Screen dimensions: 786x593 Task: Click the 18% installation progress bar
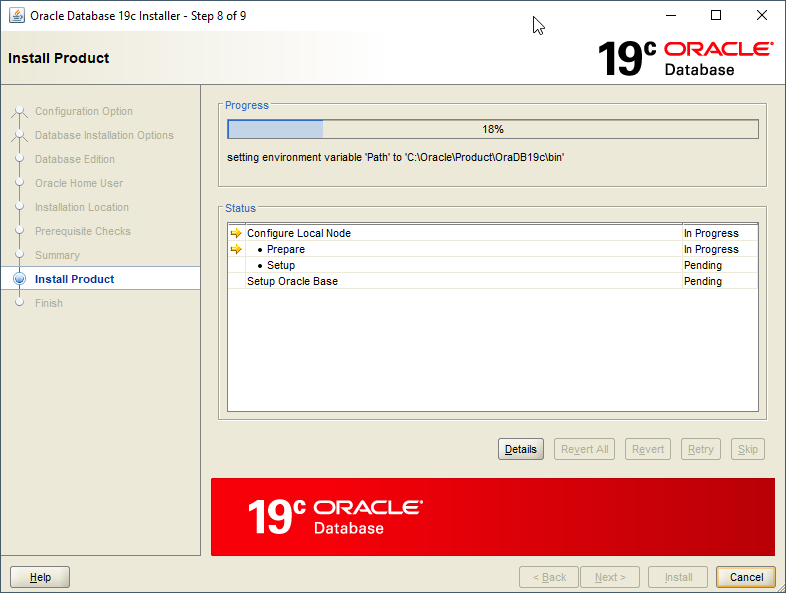(493, 129)
